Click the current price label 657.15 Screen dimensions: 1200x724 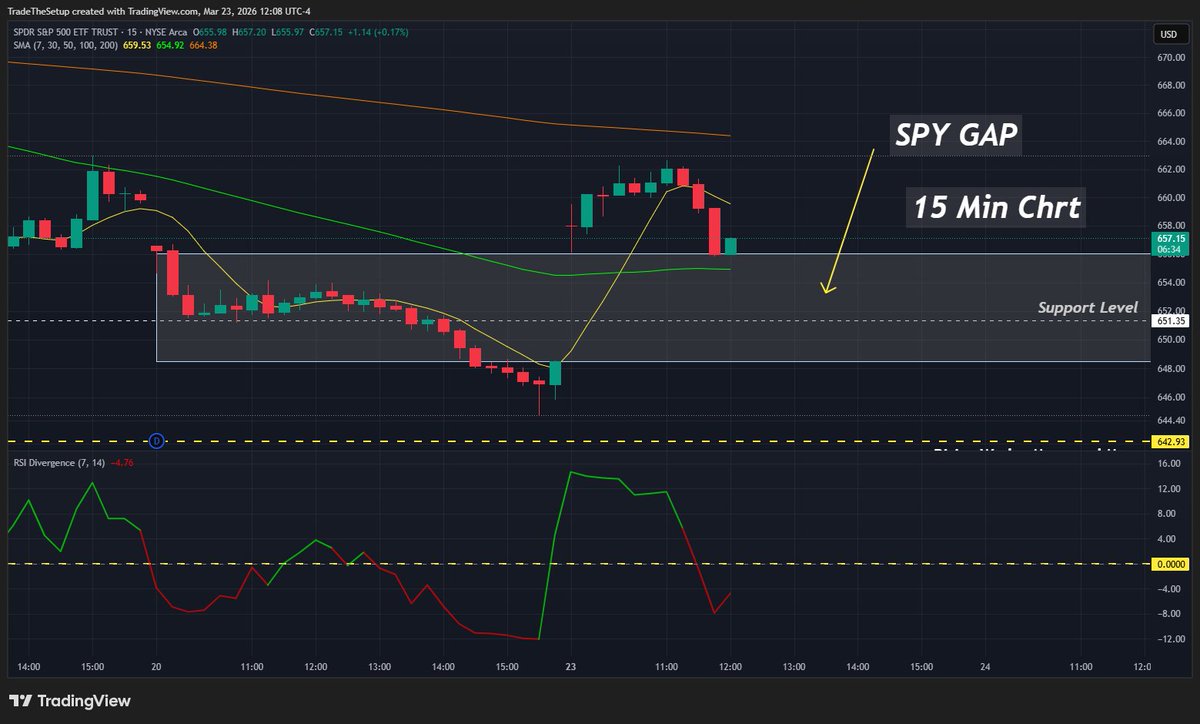click(1171, 239)
